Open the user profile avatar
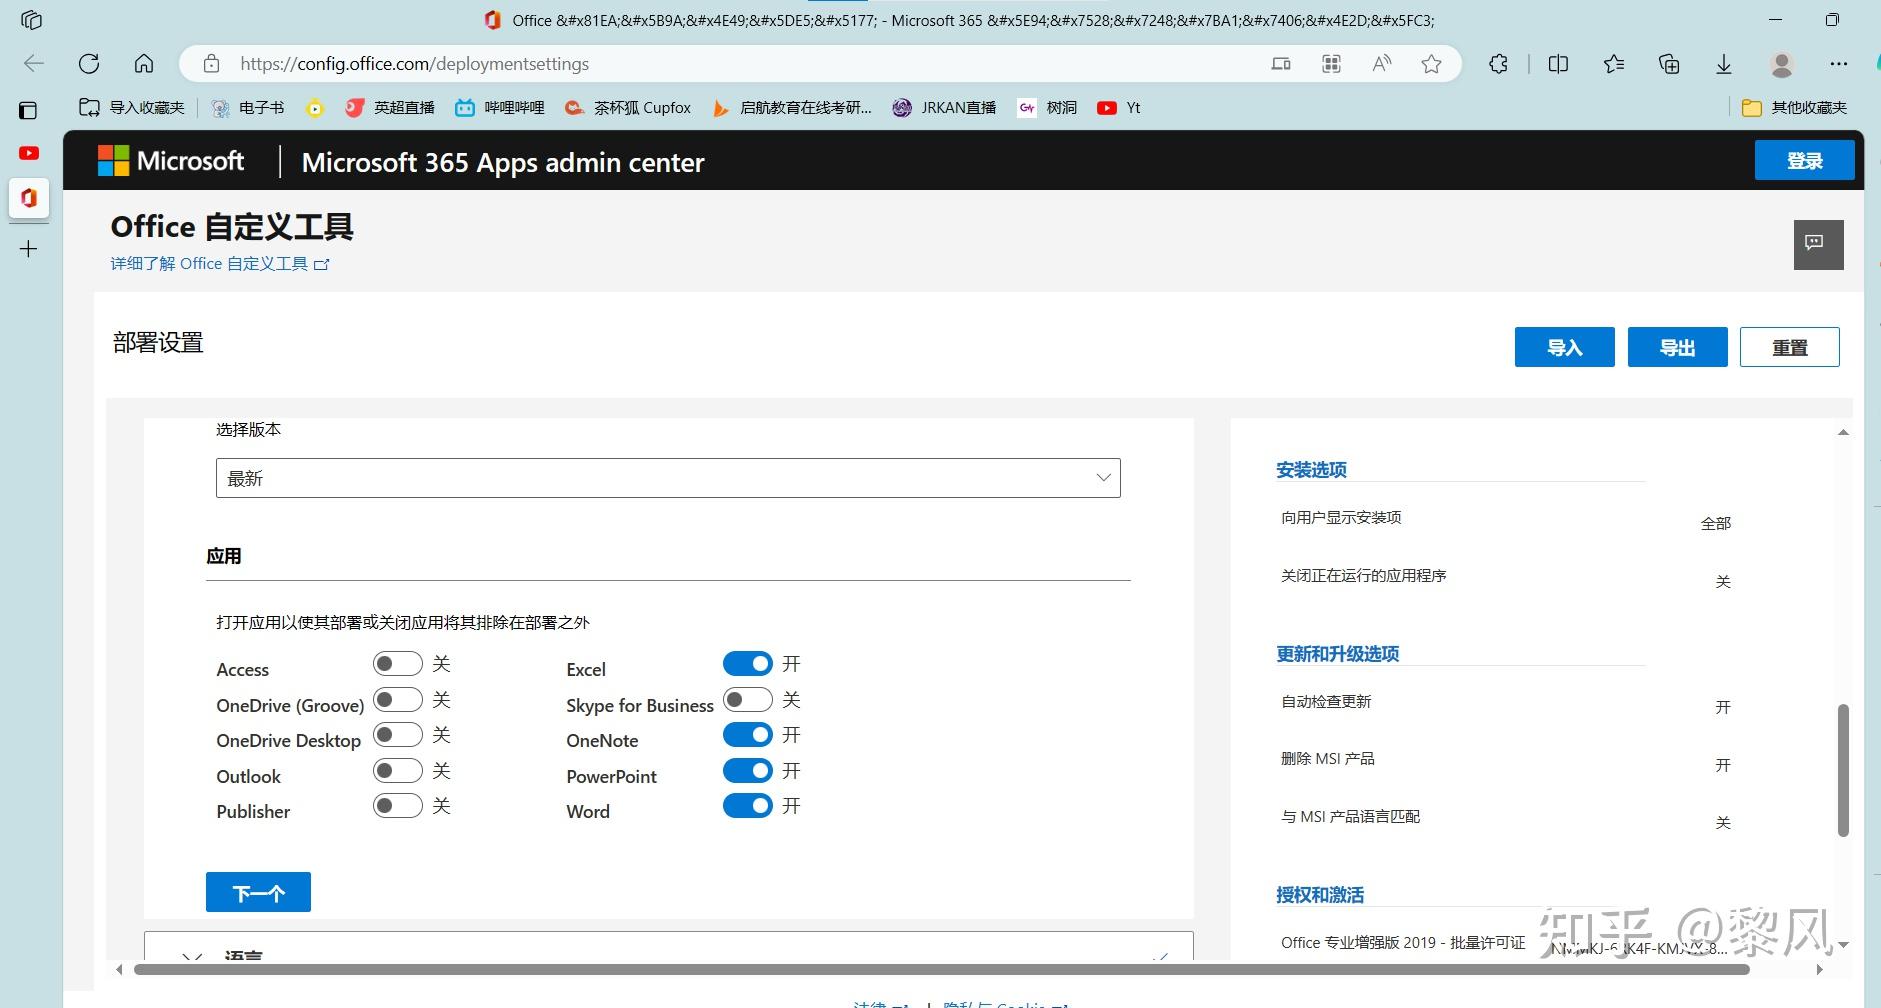Viewport: 1881px width, 1008px height. (1781, 64)
